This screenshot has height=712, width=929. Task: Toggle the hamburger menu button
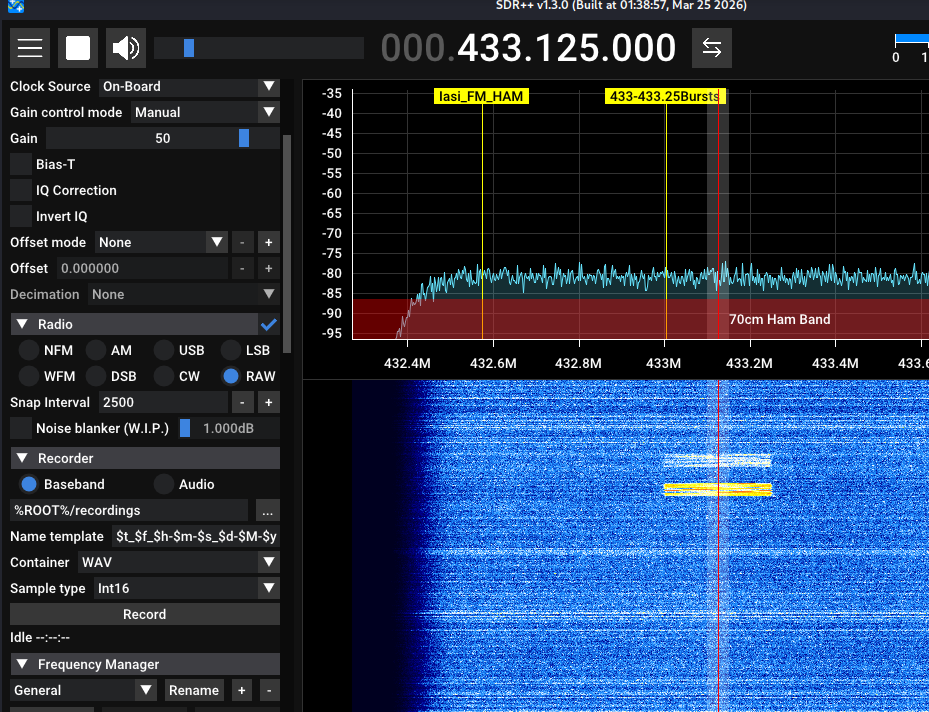pyautogui.click(x=30, y=47)
